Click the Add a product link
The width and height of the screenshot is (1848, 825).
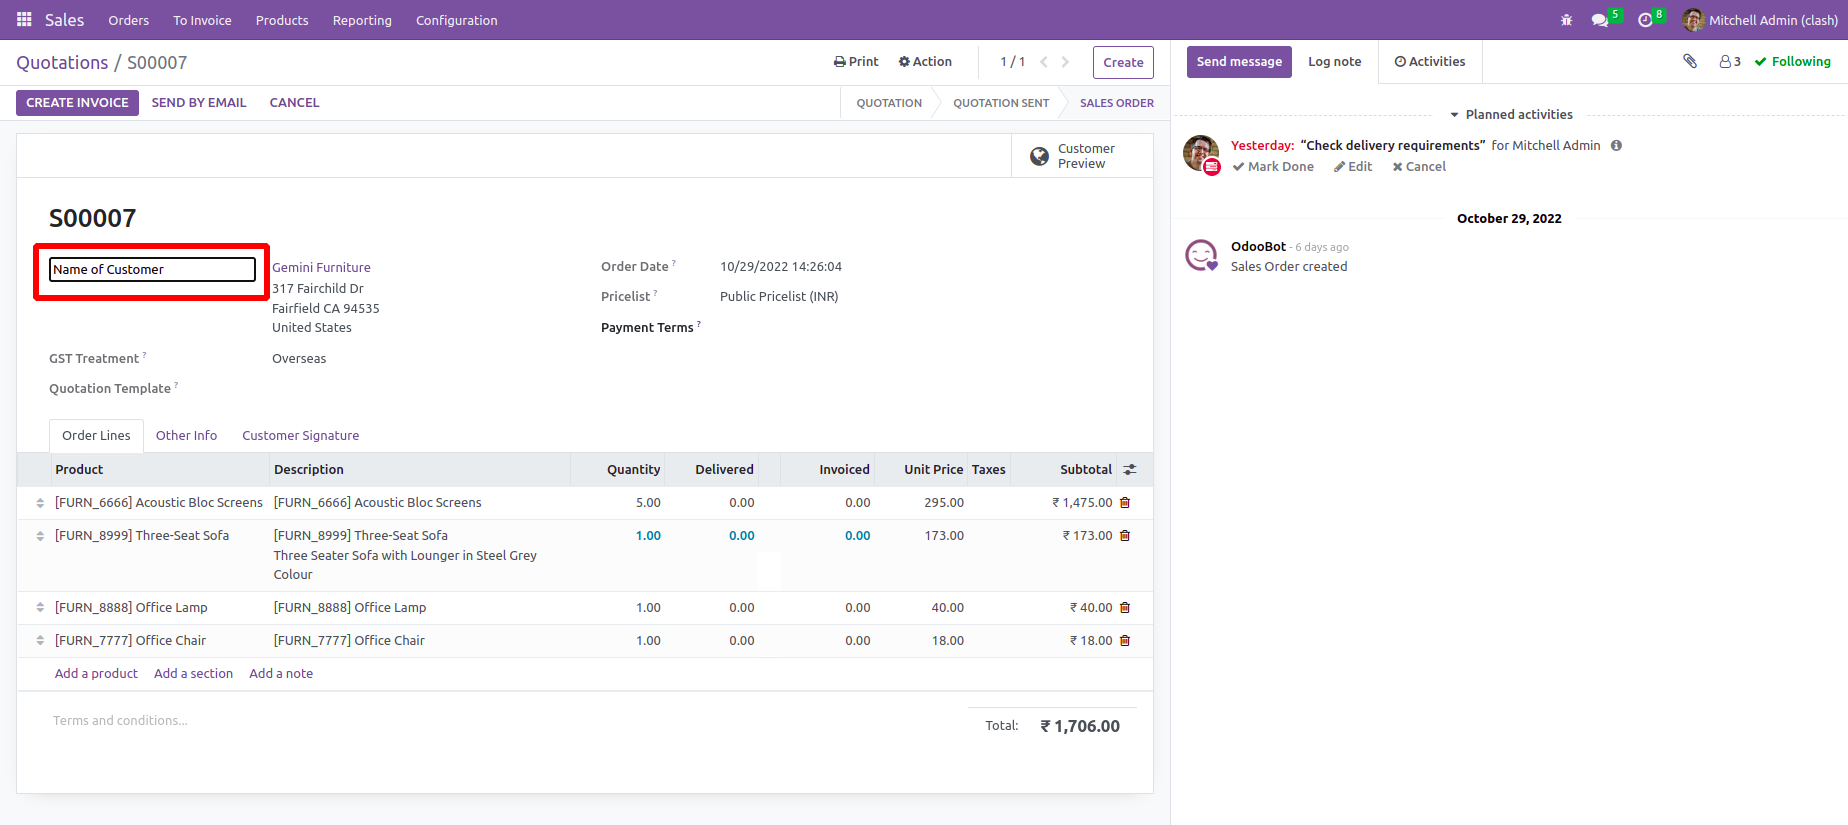point(96,674)
